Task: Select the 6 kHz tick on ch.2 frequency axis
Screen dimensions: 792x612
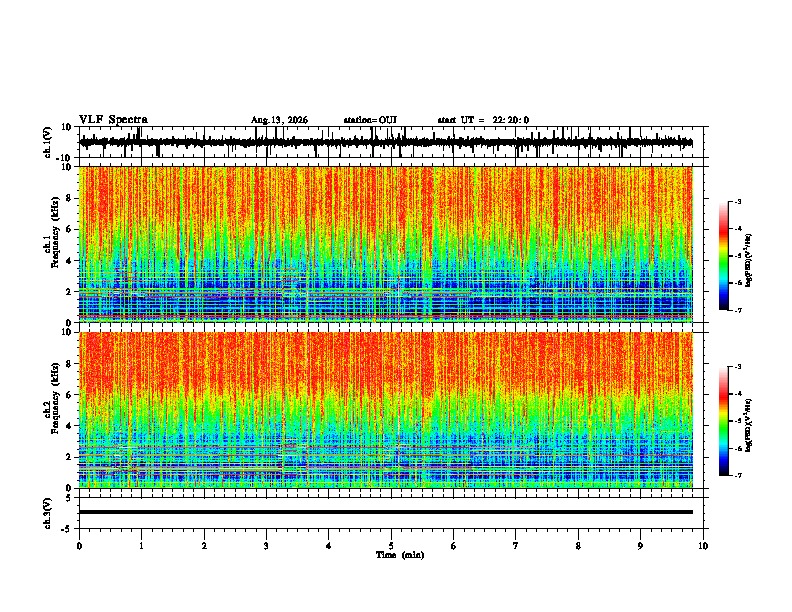Action: point(69,394)
